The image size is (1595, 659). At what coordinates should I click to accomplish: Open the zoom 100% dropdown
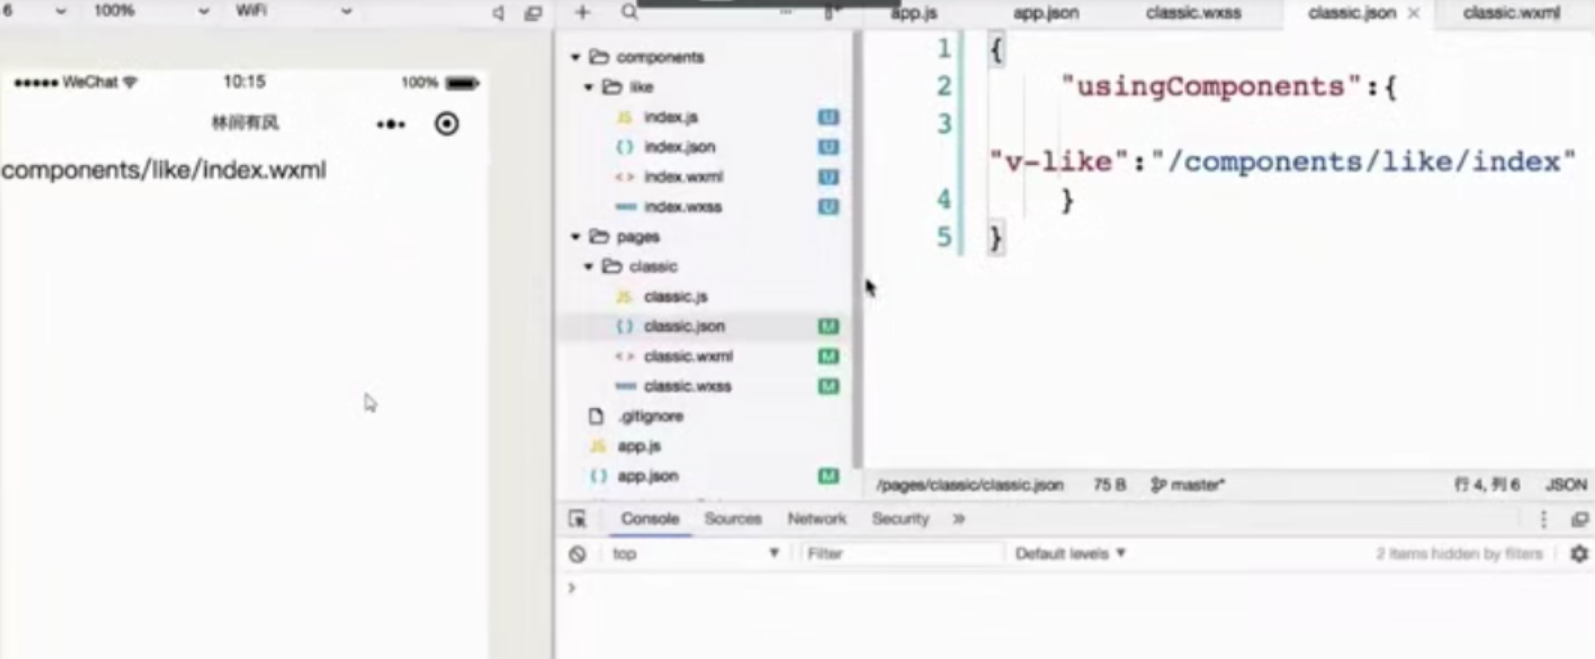pos(151,11)
